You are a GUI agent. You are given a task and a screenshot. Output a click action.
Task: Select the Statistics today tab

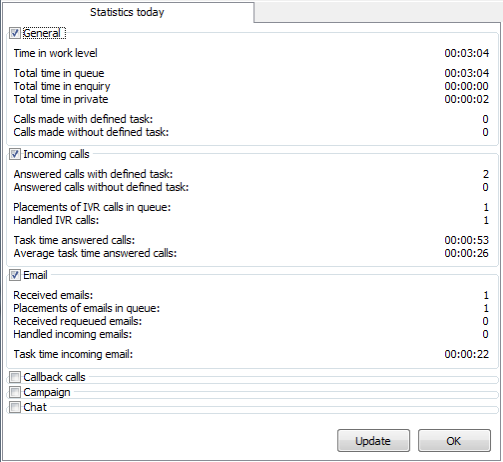127,12
